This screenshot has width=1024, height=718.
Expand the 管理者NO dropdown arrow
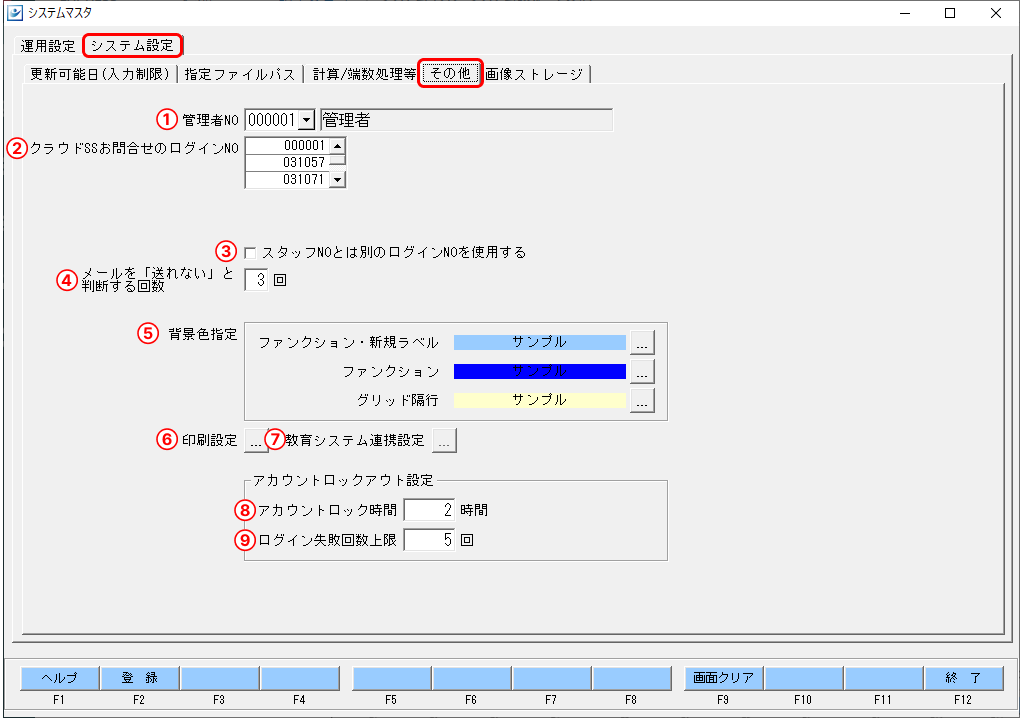tap(306, 120)
